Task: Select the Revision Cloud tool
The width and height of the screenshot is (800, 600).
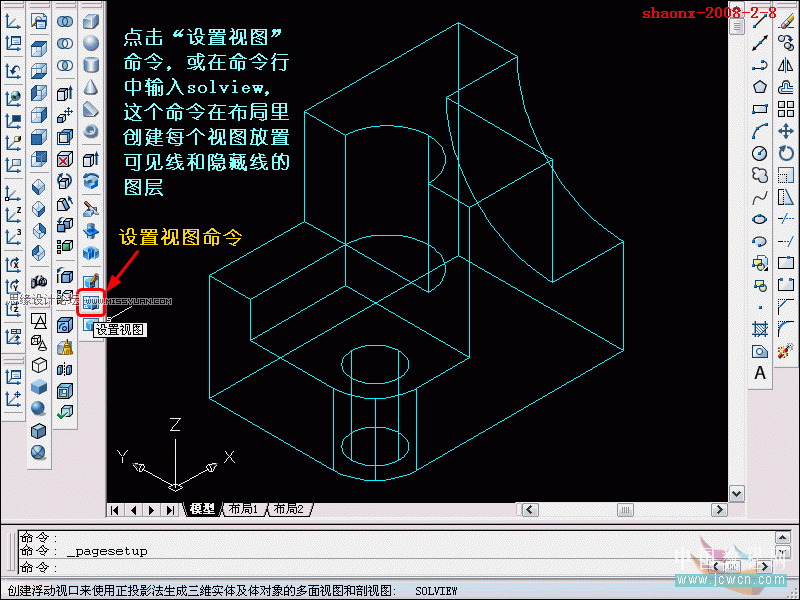Action: click(x=760, y=175)
